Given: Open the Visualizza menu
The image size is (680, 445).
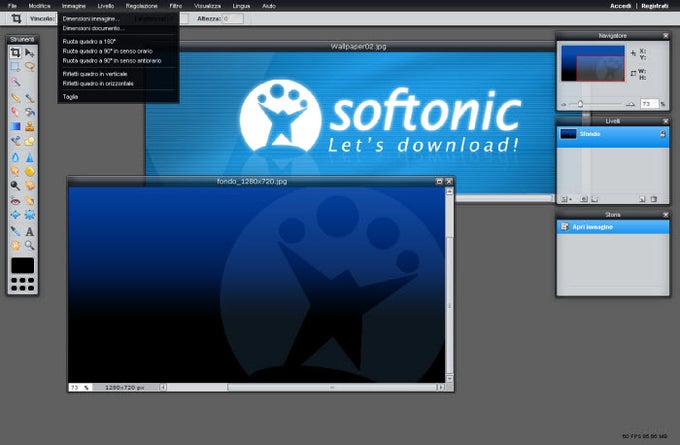Looking at the screenshot, I should [207, 6].
